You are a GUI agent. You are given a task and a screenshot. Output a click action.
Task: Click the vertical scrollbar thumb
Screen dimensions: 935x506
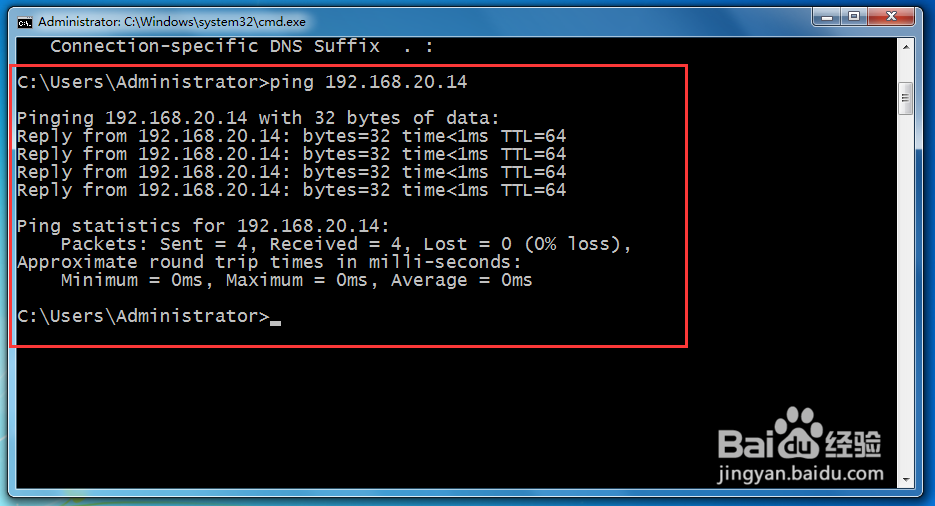coord(906,98)
